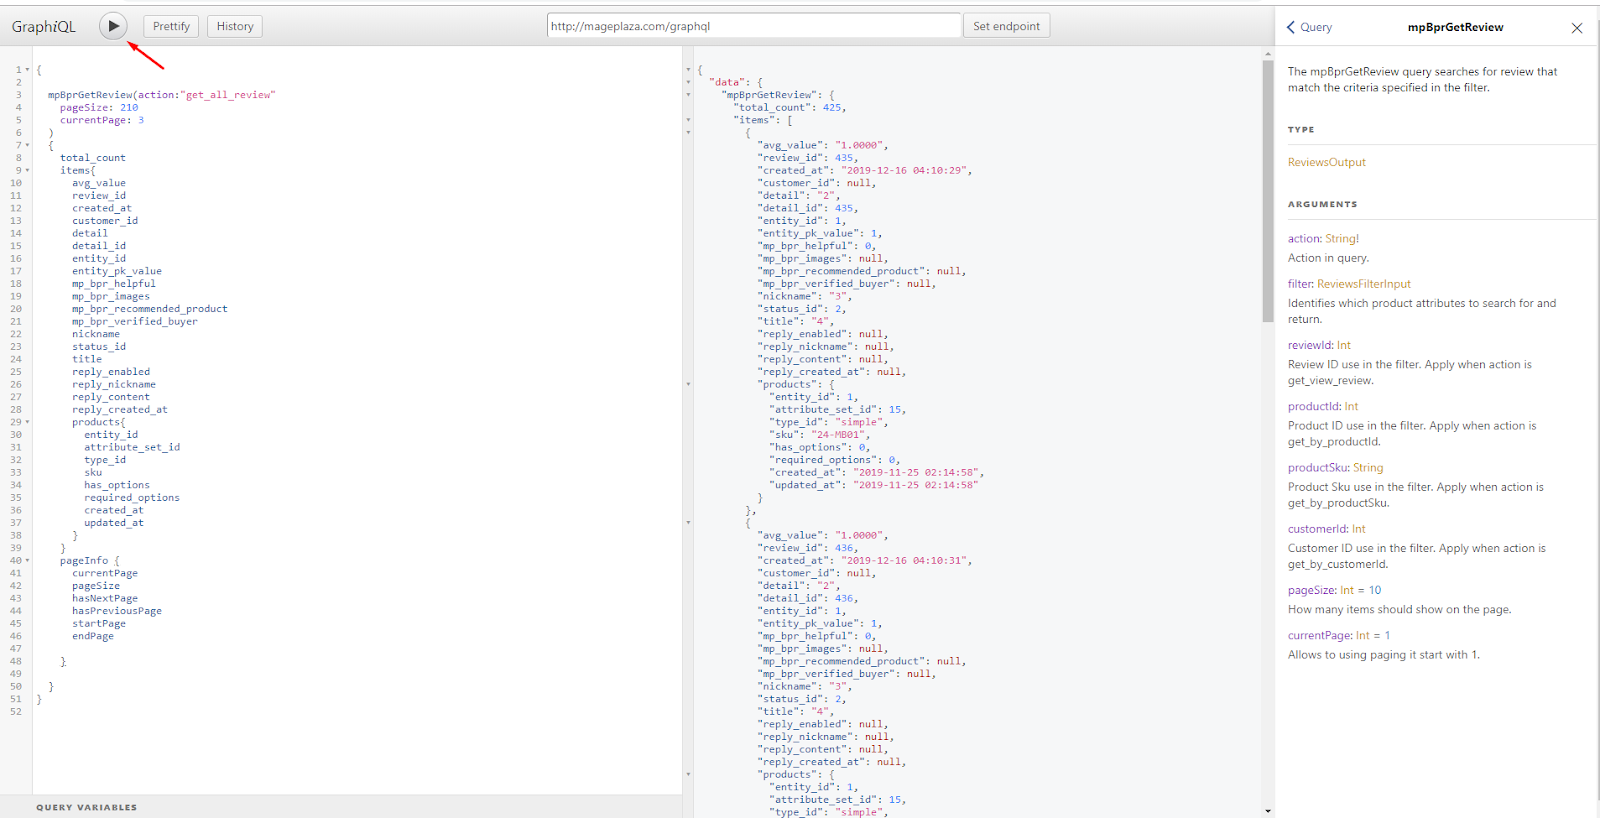Viewport: 1600px width, 818px height.
Task: Click the Prettify button
Action: [x=171, y=26]
